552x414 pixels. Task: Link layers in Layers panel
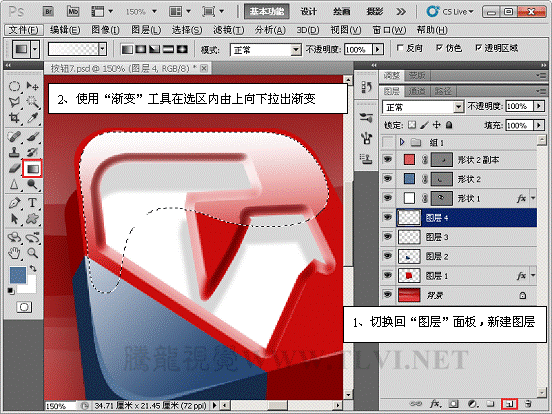416,403
